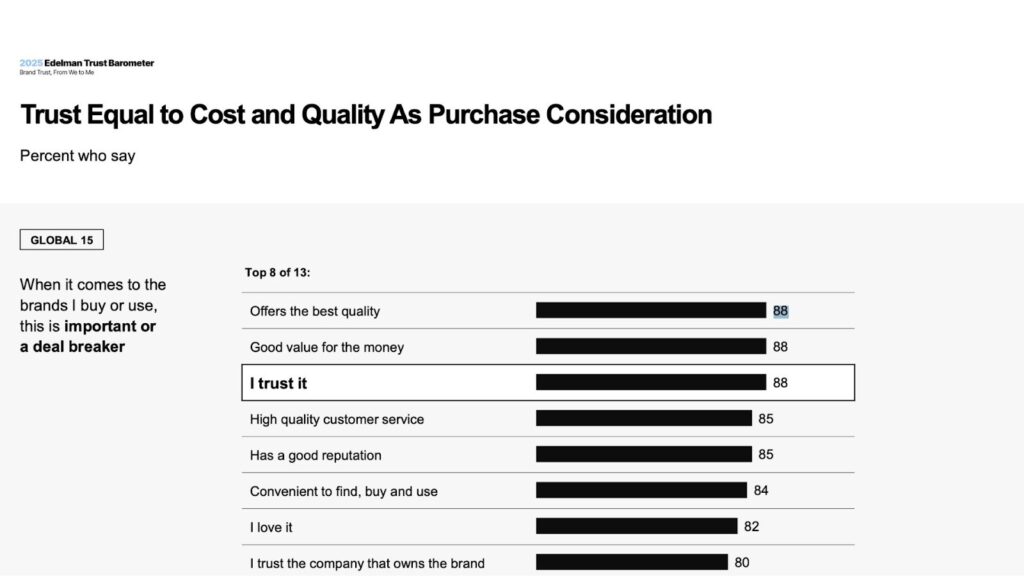Click the bar for "Offers the best quality"
The image size is (1024, 576).
650,311
